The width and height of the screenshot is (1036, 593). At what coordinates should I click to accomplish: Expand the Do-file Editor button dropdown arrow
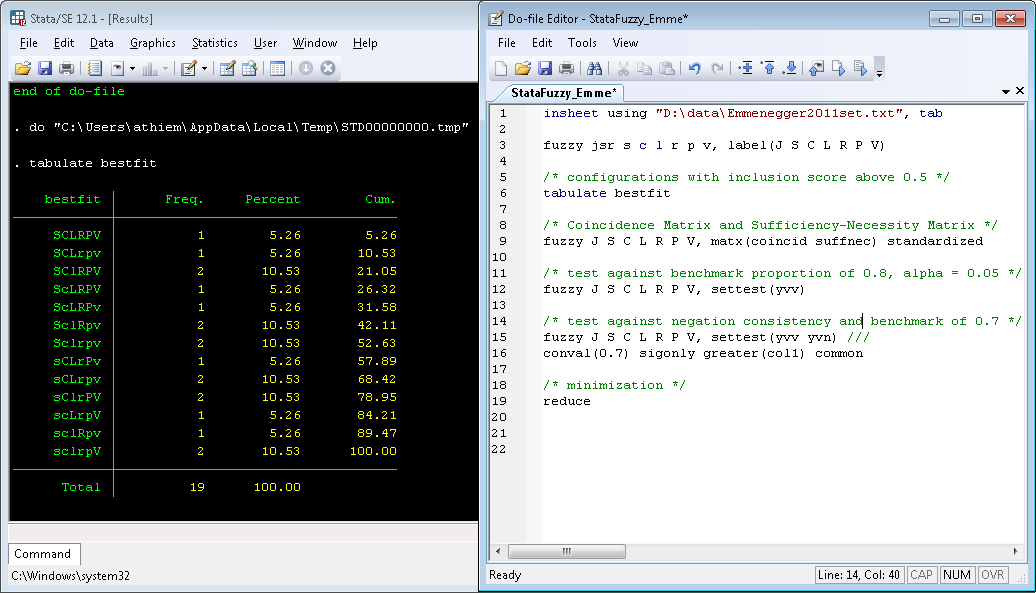204,69
